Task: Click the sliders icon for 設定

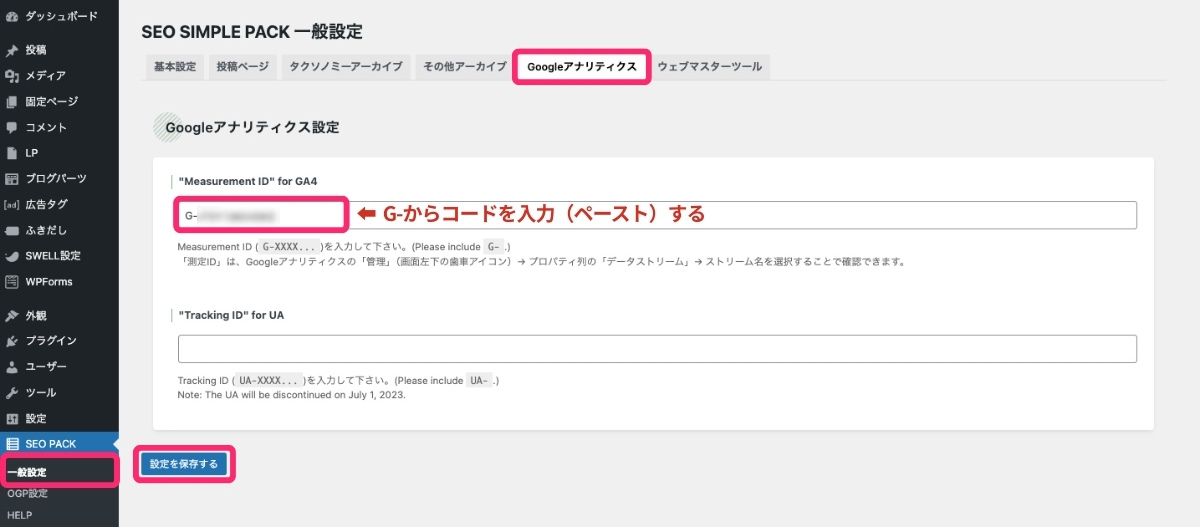Action: tap(12, 419)
